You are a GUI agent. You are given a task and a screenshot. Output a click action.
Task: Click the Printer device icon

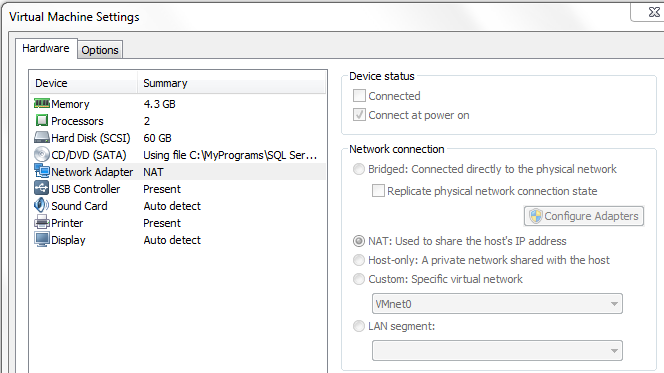pos(42,222)
